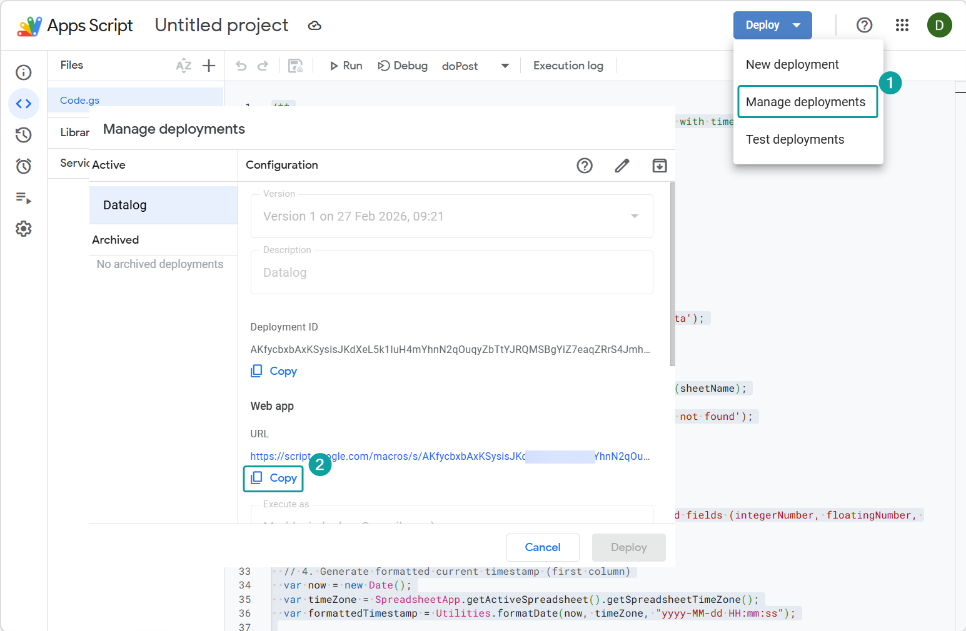Image resolution: width=966 pixels, height=631 pixels.
Task: Add a new file with plus icon
Action: pos(209,66)
